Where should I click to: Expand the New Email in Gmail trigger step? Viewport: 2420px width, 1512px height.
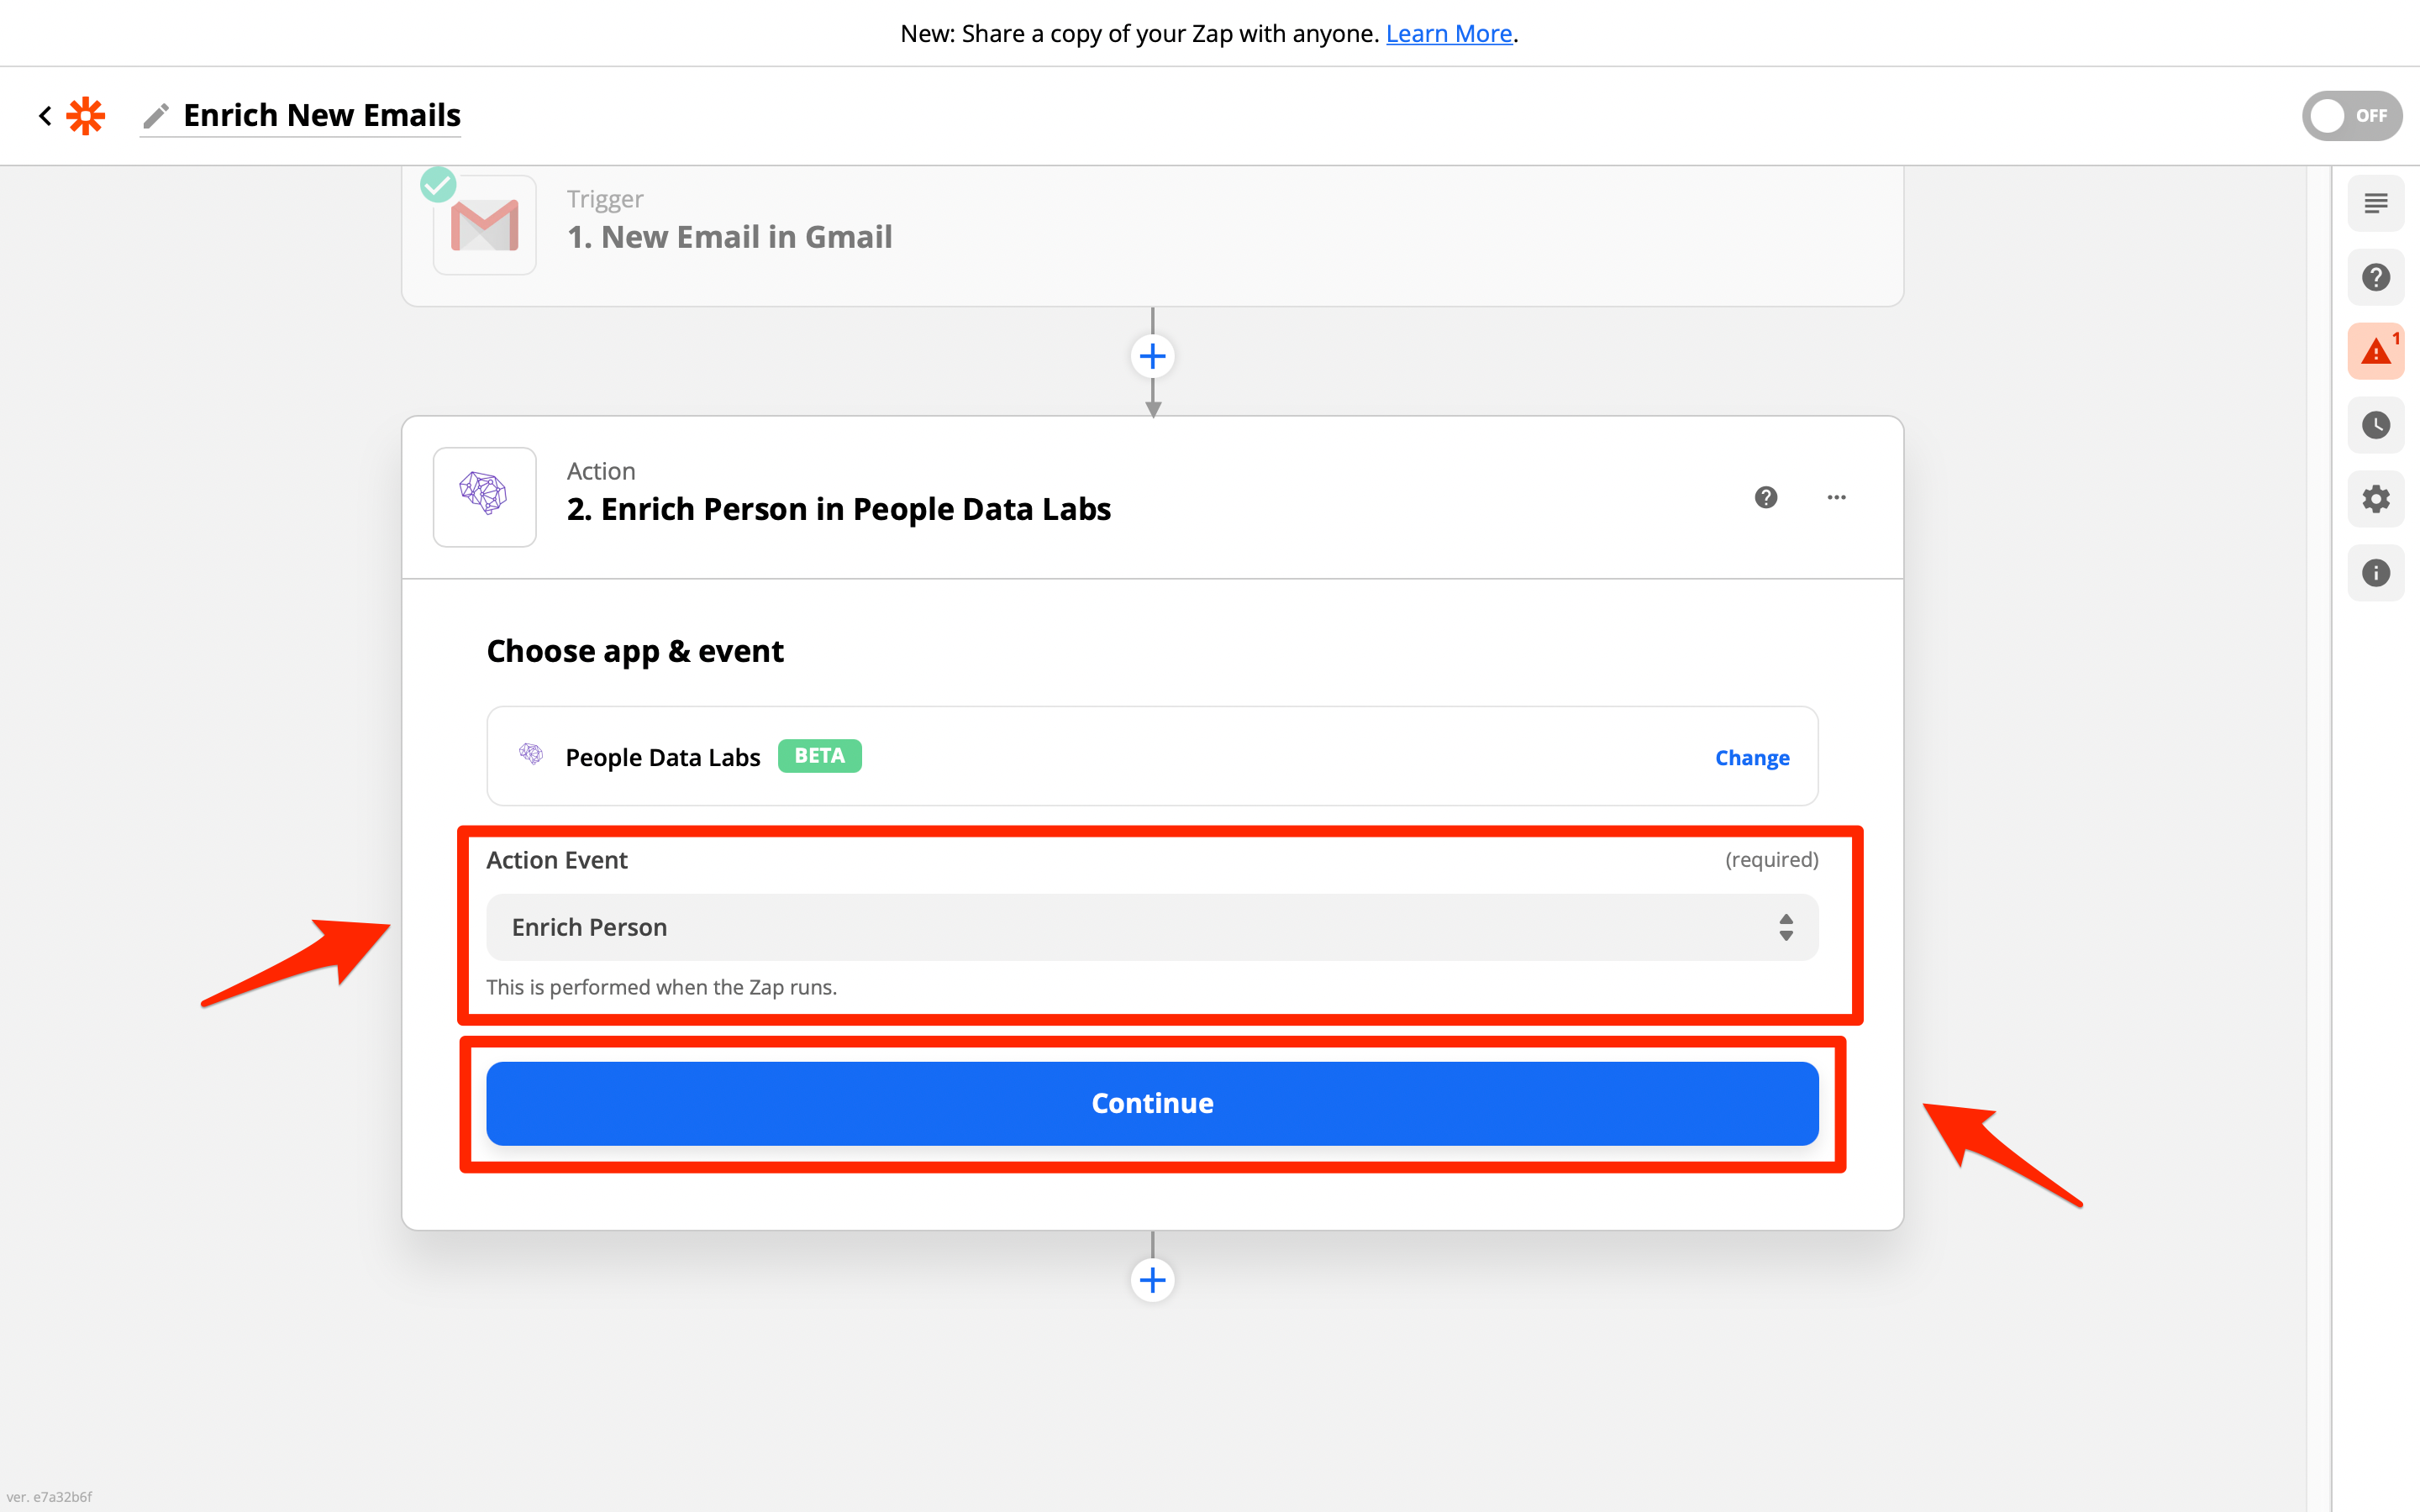[x=729, y=237]
